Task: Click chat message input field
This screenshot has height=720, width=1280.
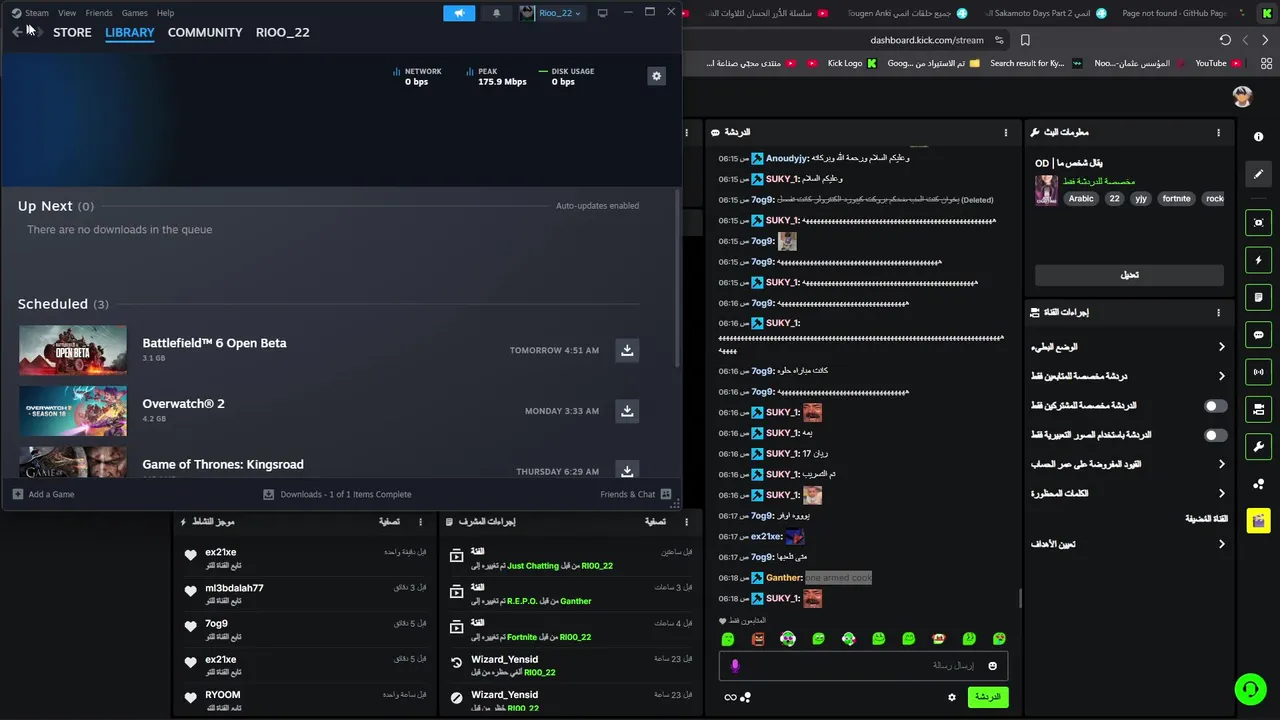Action: tap(863, 666)
